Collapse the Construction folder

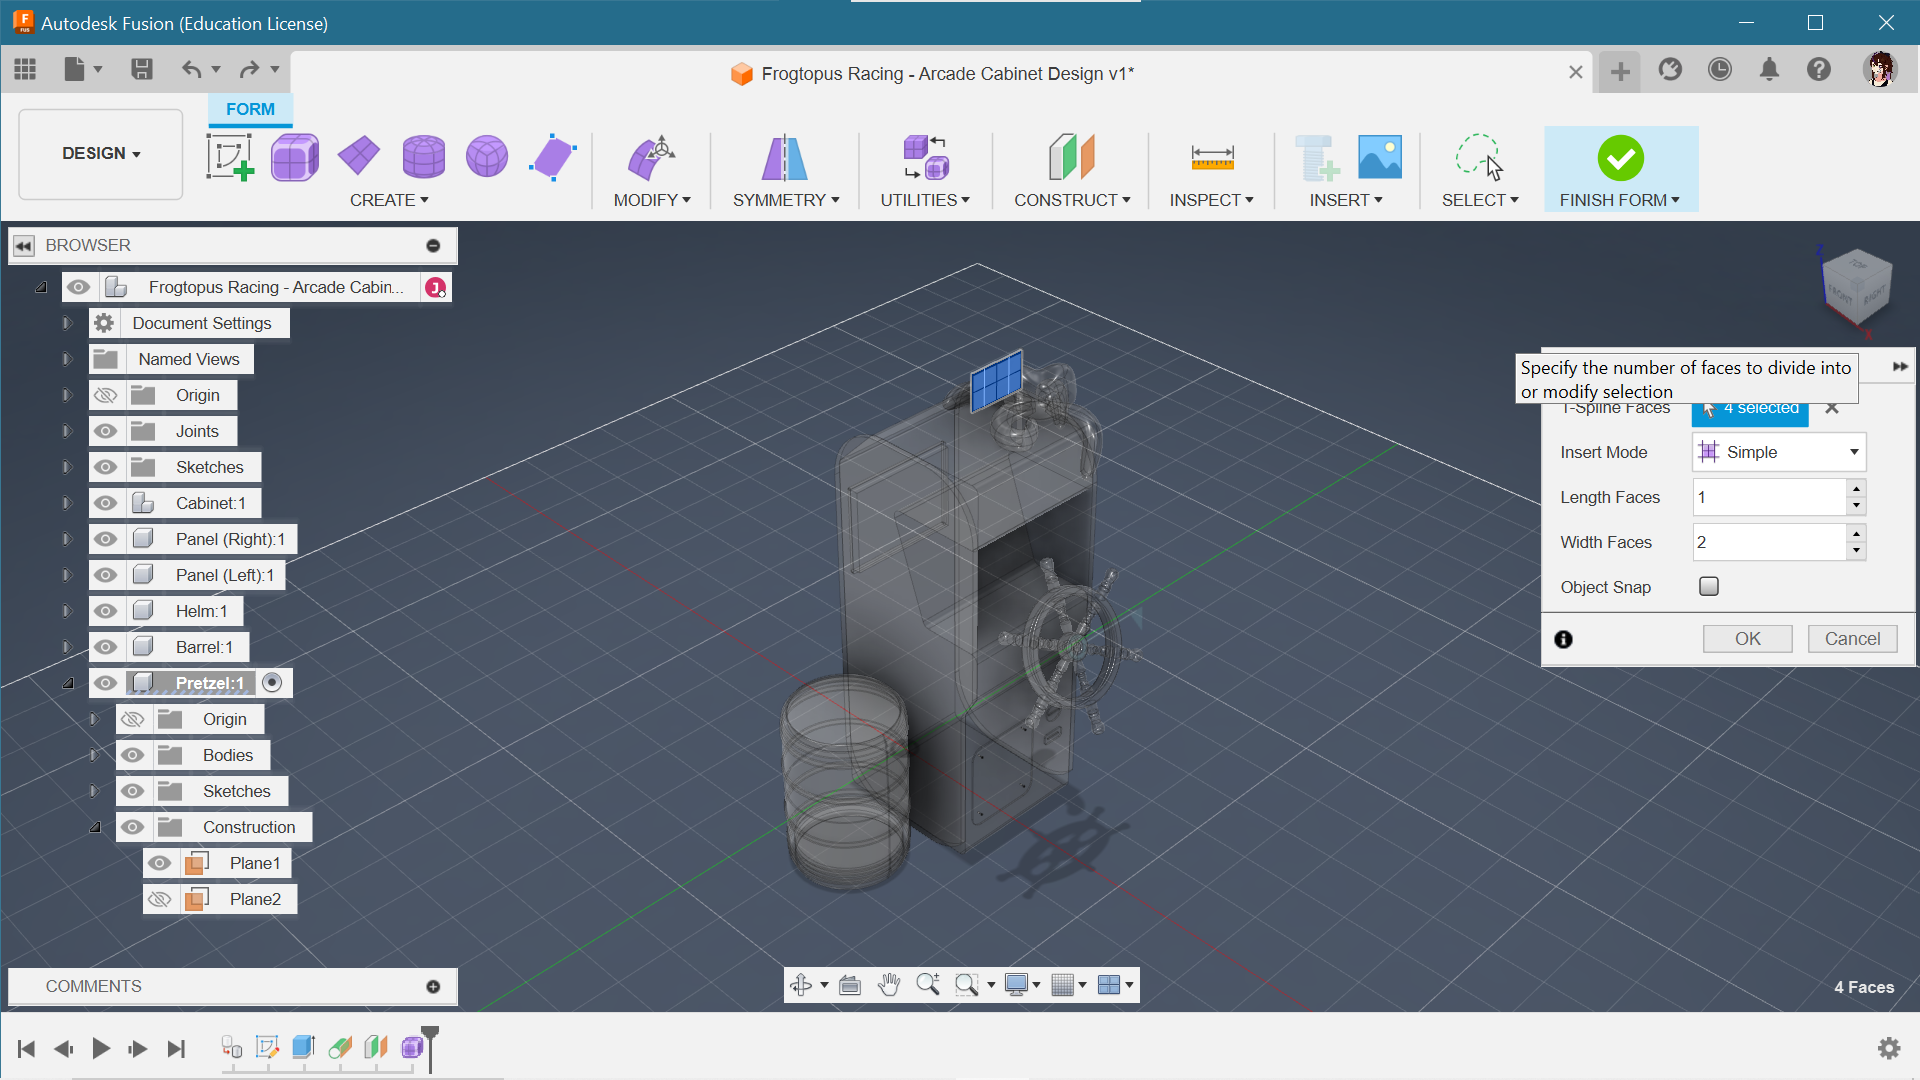(x=95, y=827)
